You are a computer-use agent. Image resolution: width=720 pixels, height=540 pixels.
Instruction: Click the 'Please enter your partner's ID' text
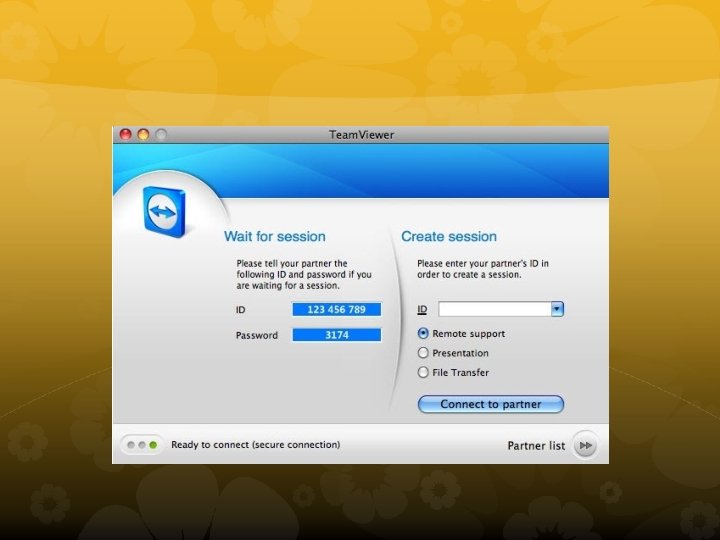483,269
